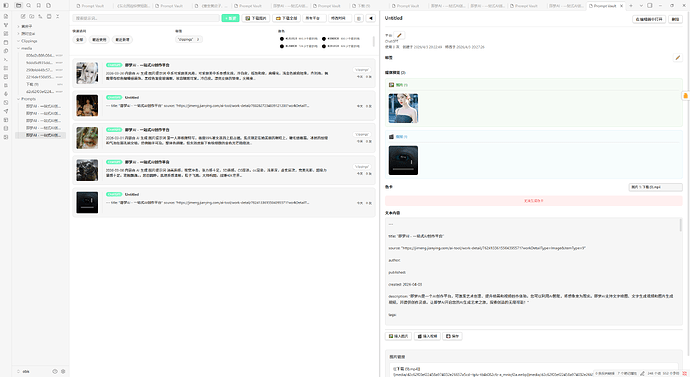Click the text content scrollbar
Image resolution: width=690 pixels, height=377 pixels.
click(x=680, y=226)
